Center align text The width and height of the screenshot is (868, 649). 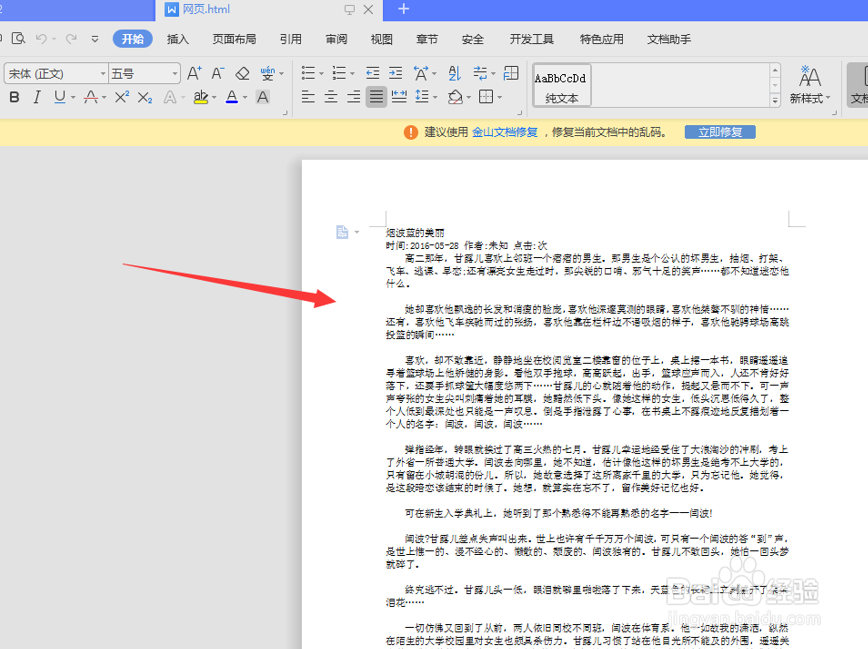pos(331,97)
